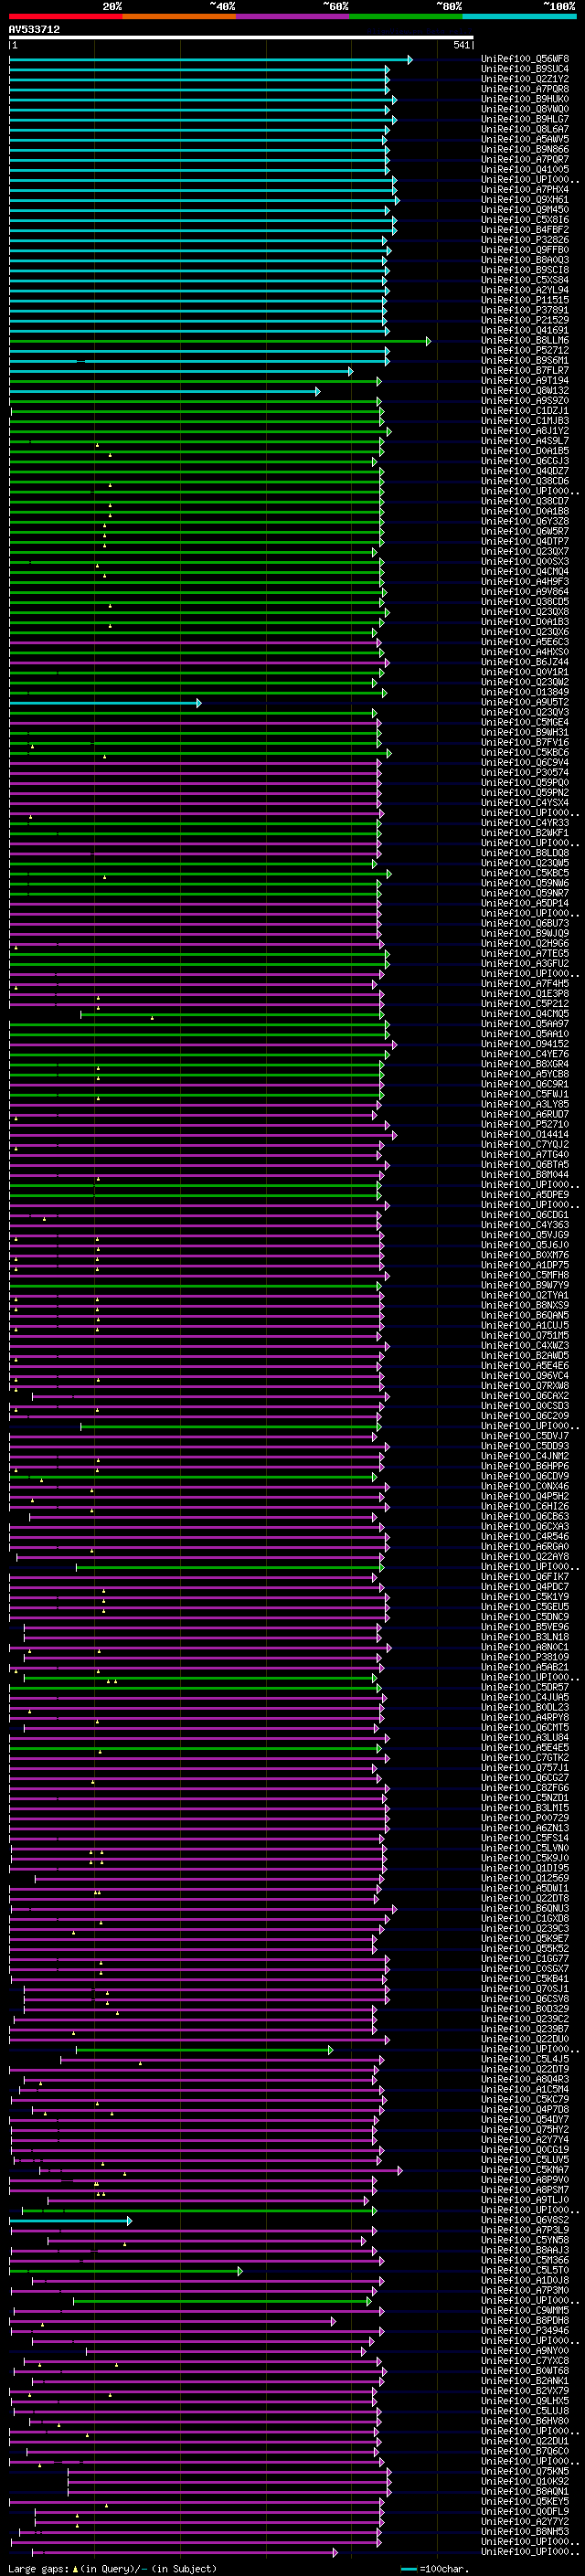Viewport: 585px width, 2576px height.
Task: Select hit UniRef100_B9N866
Action: [x=525, y=149]
